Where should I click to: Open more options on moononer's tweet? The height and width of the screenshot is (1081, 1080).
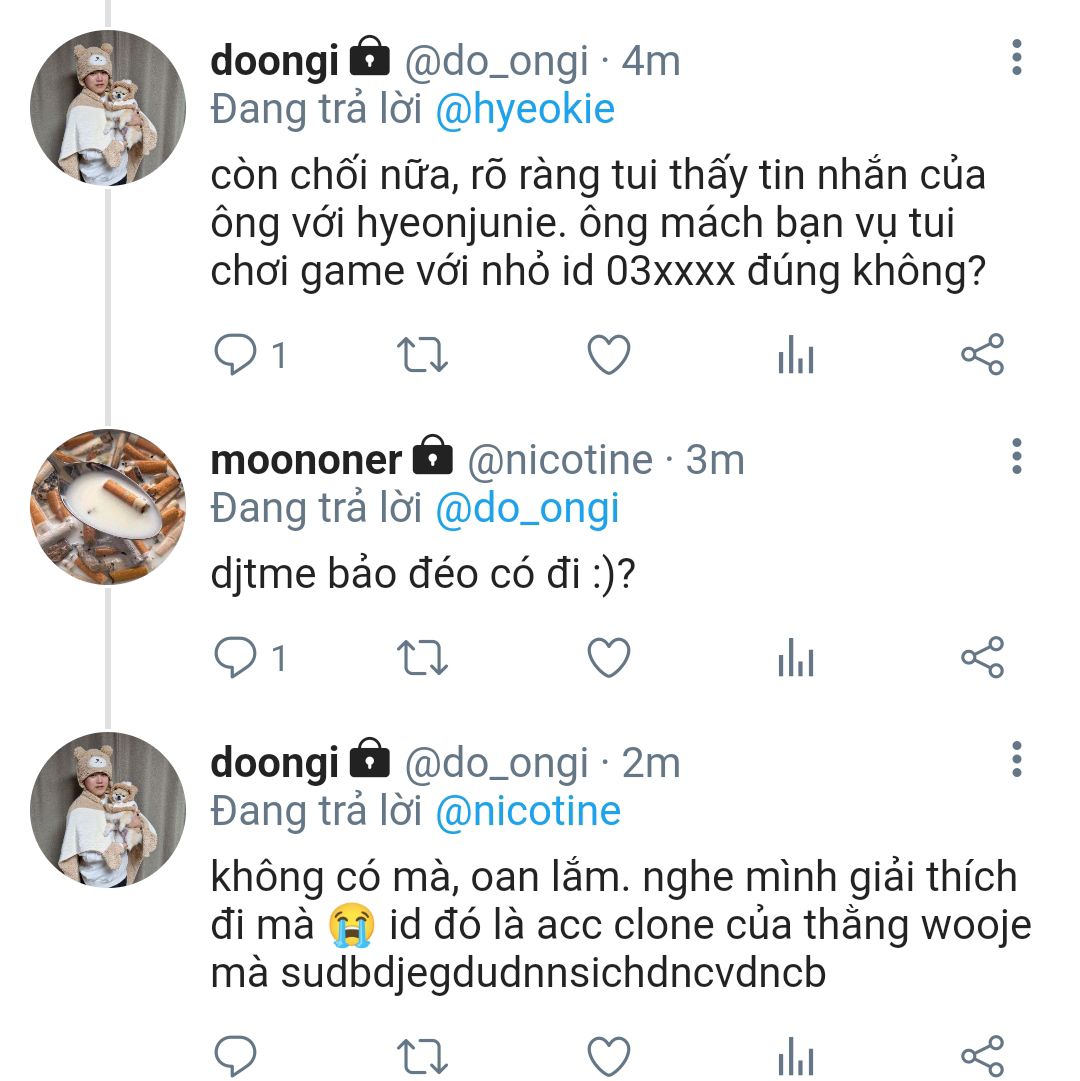coord(1016,456)
